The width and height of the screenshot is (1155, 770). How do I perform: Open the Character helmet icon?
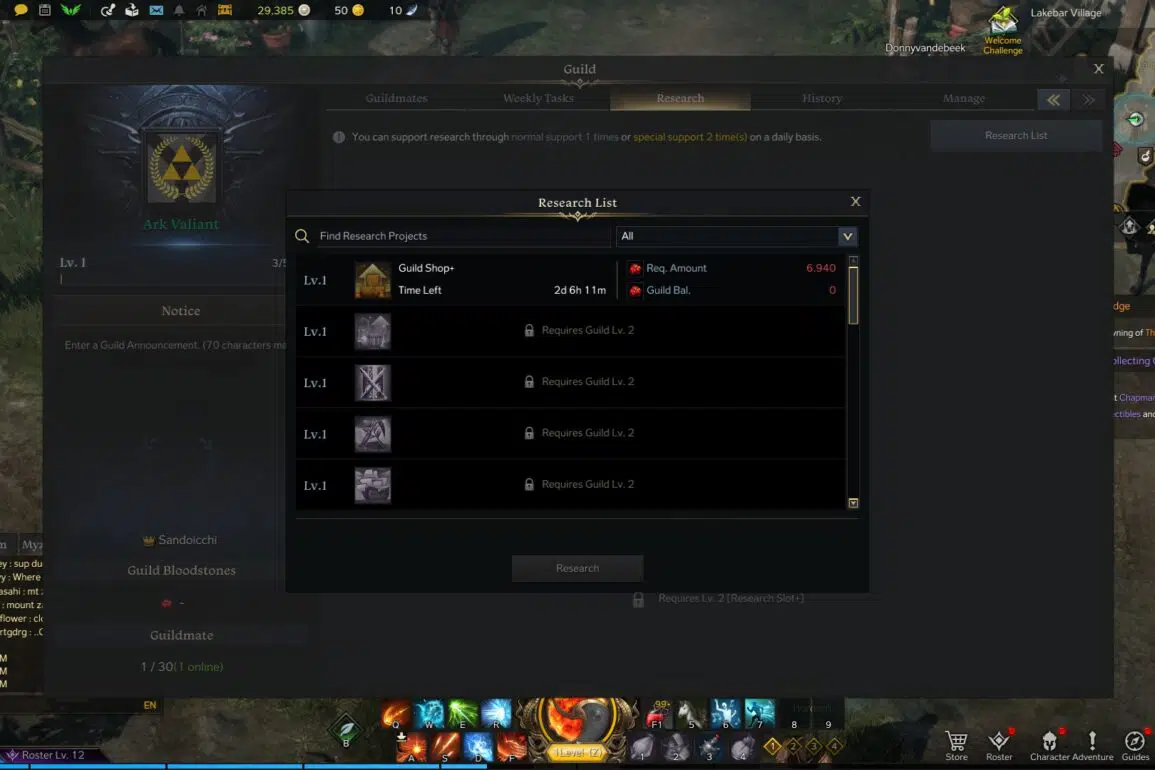point(1050,741)
